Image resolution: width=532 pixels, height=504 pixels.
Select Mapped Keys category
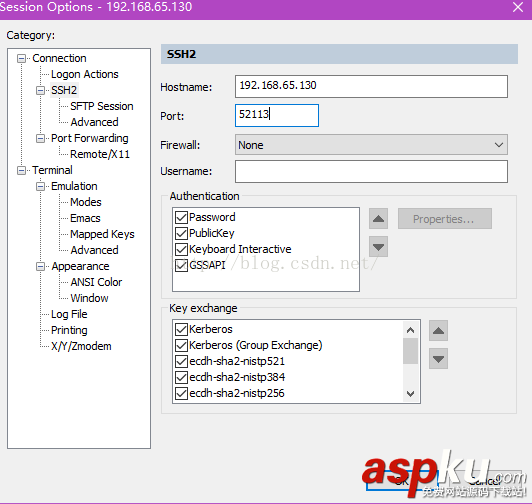(102, 235)
